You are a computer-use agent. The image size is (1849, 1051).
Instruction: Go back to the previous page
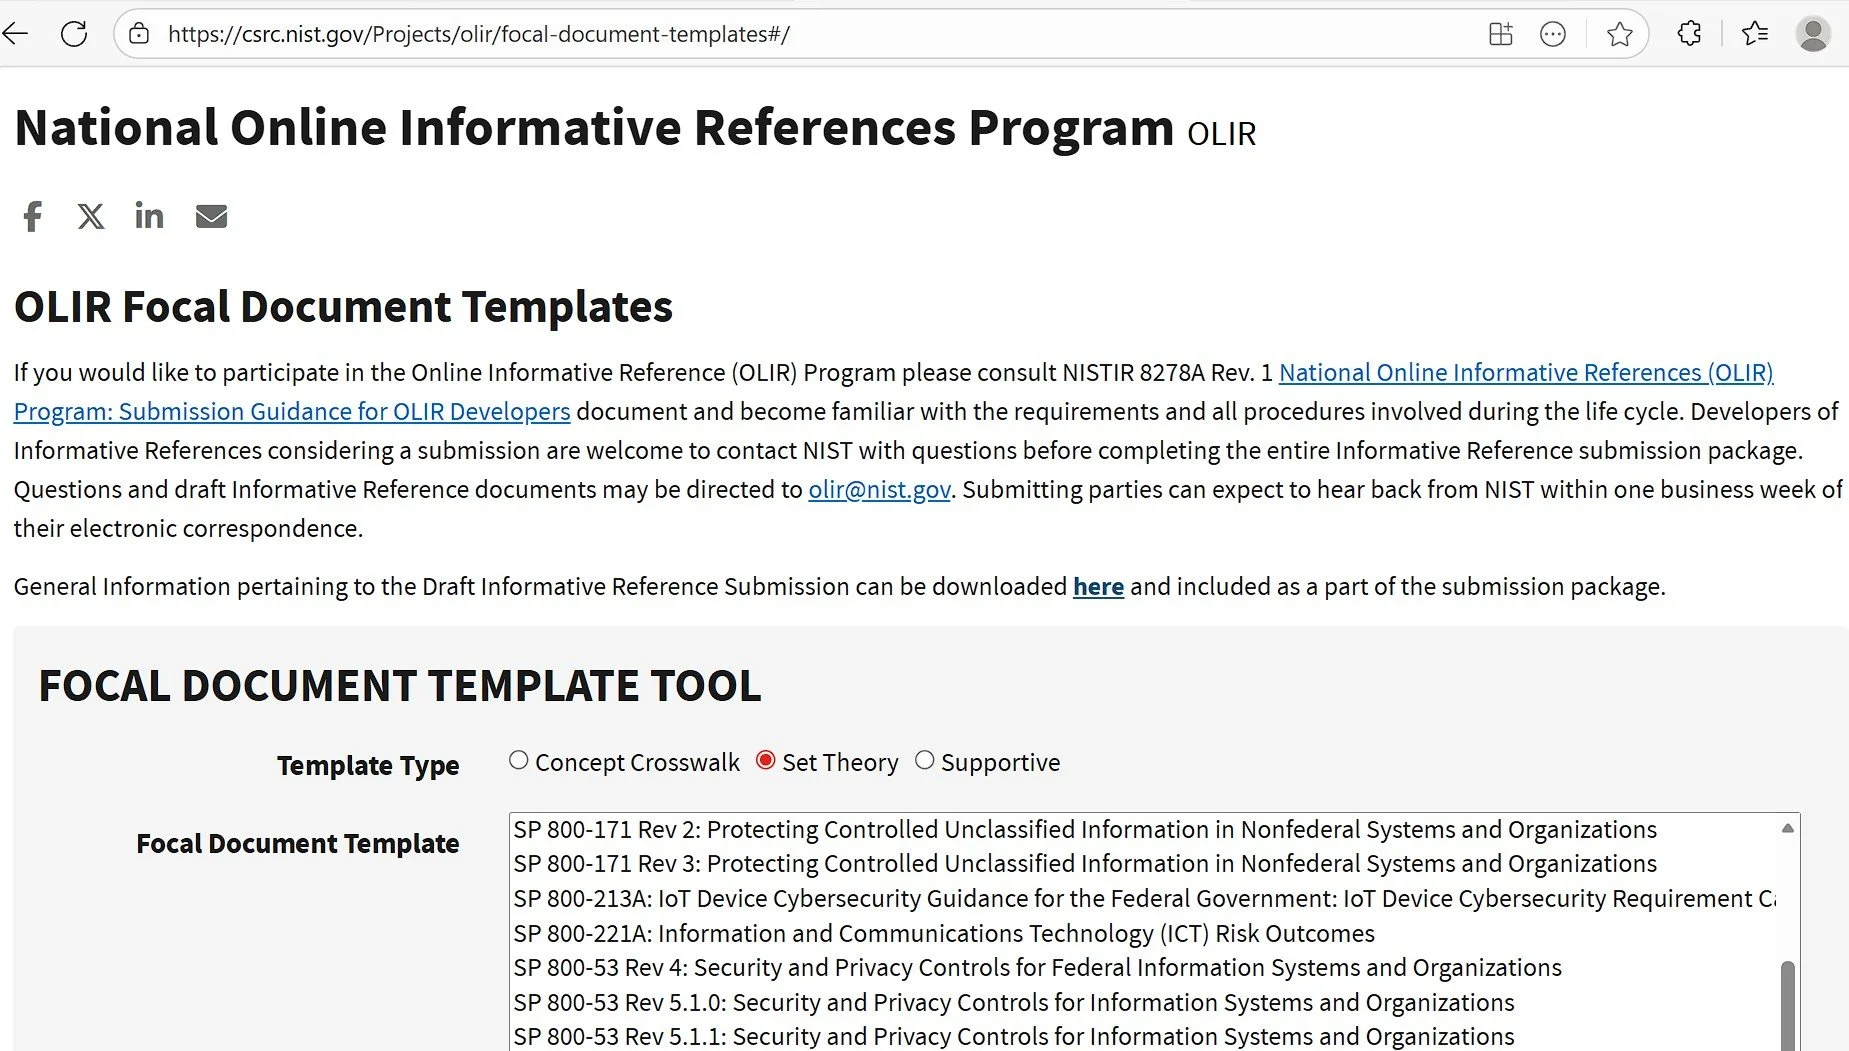pos(15,34)
